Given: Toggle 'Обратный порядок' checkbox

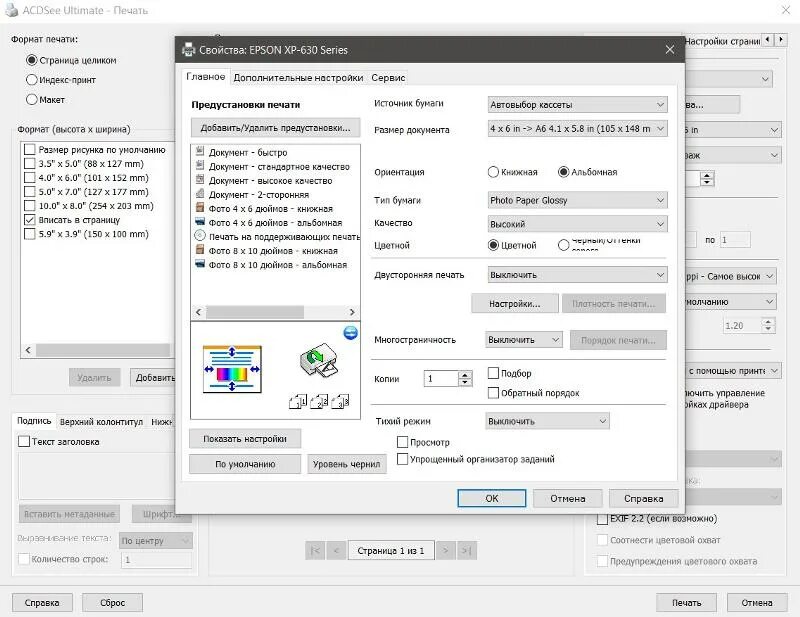Looking at the screenshot, I should coord(493,393).
